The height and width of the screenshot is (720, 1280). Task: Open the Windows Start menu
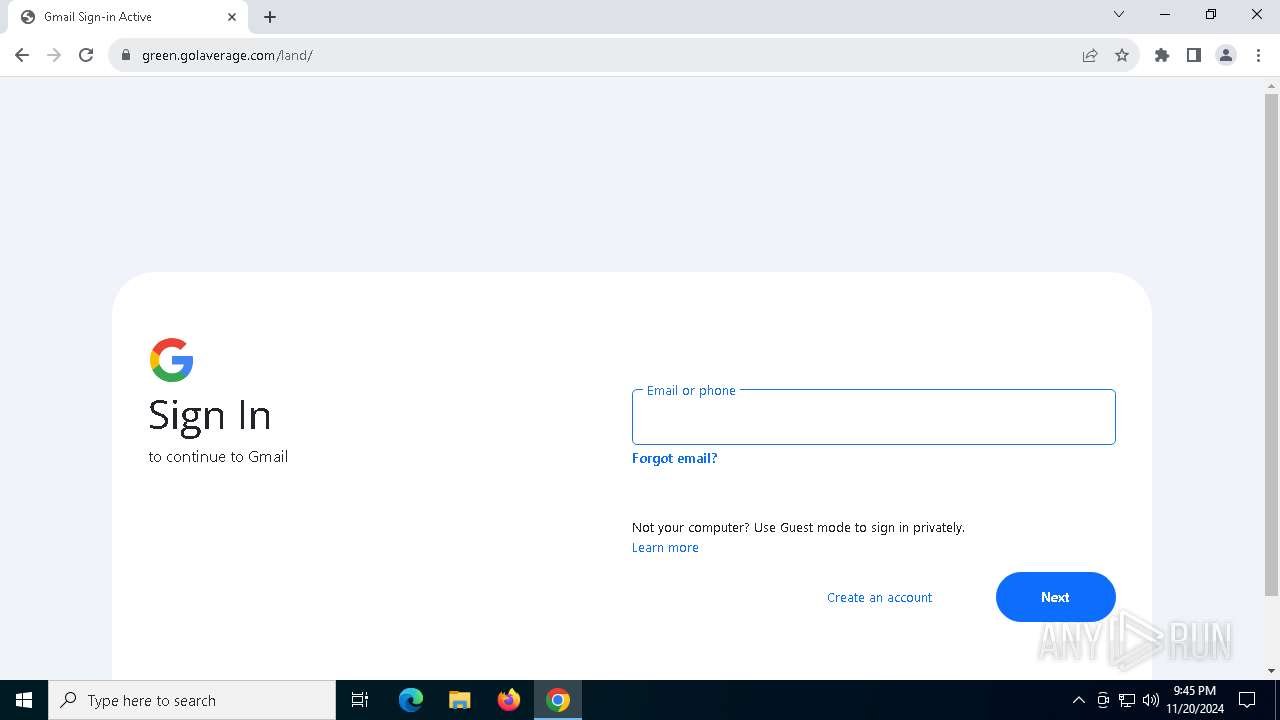[x=24, y=700]
